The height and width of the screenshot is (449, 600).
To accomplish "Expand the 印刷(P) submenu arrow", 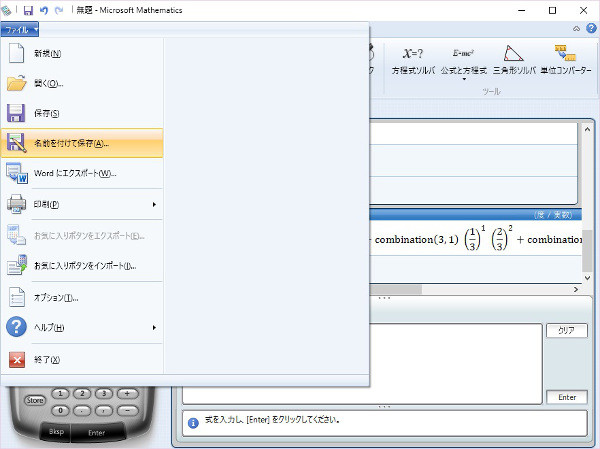I will (154, 204).
